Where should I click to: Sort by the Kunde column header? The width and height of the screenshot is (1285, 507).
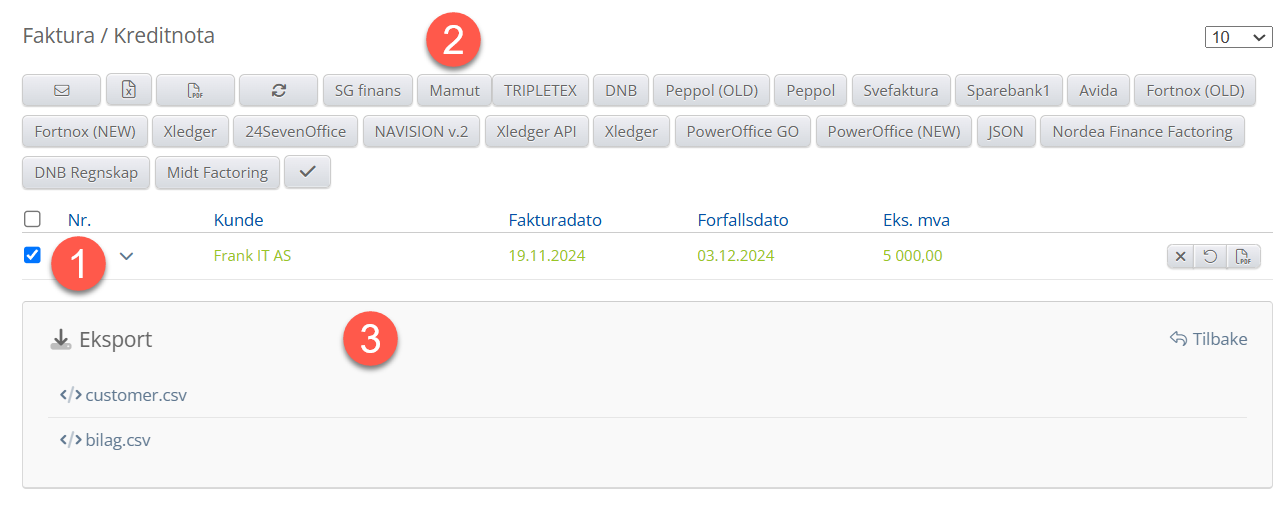[238, 220]
